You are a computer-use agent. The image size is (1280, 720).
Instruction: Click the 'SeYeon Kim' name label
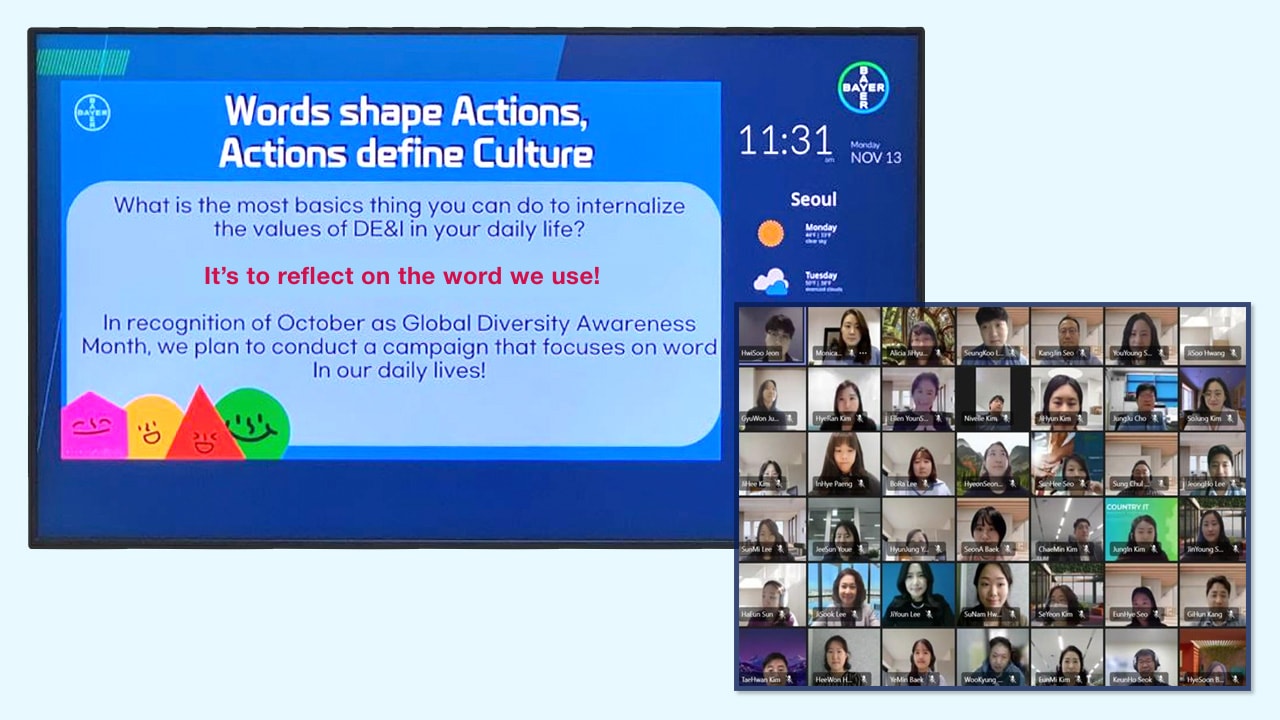click(x=1055, y=614)
